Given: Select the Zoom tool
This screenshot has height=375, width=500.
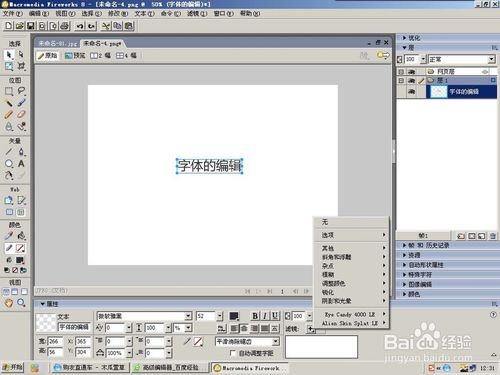Looking at the screenshot, I should point(21,303).
